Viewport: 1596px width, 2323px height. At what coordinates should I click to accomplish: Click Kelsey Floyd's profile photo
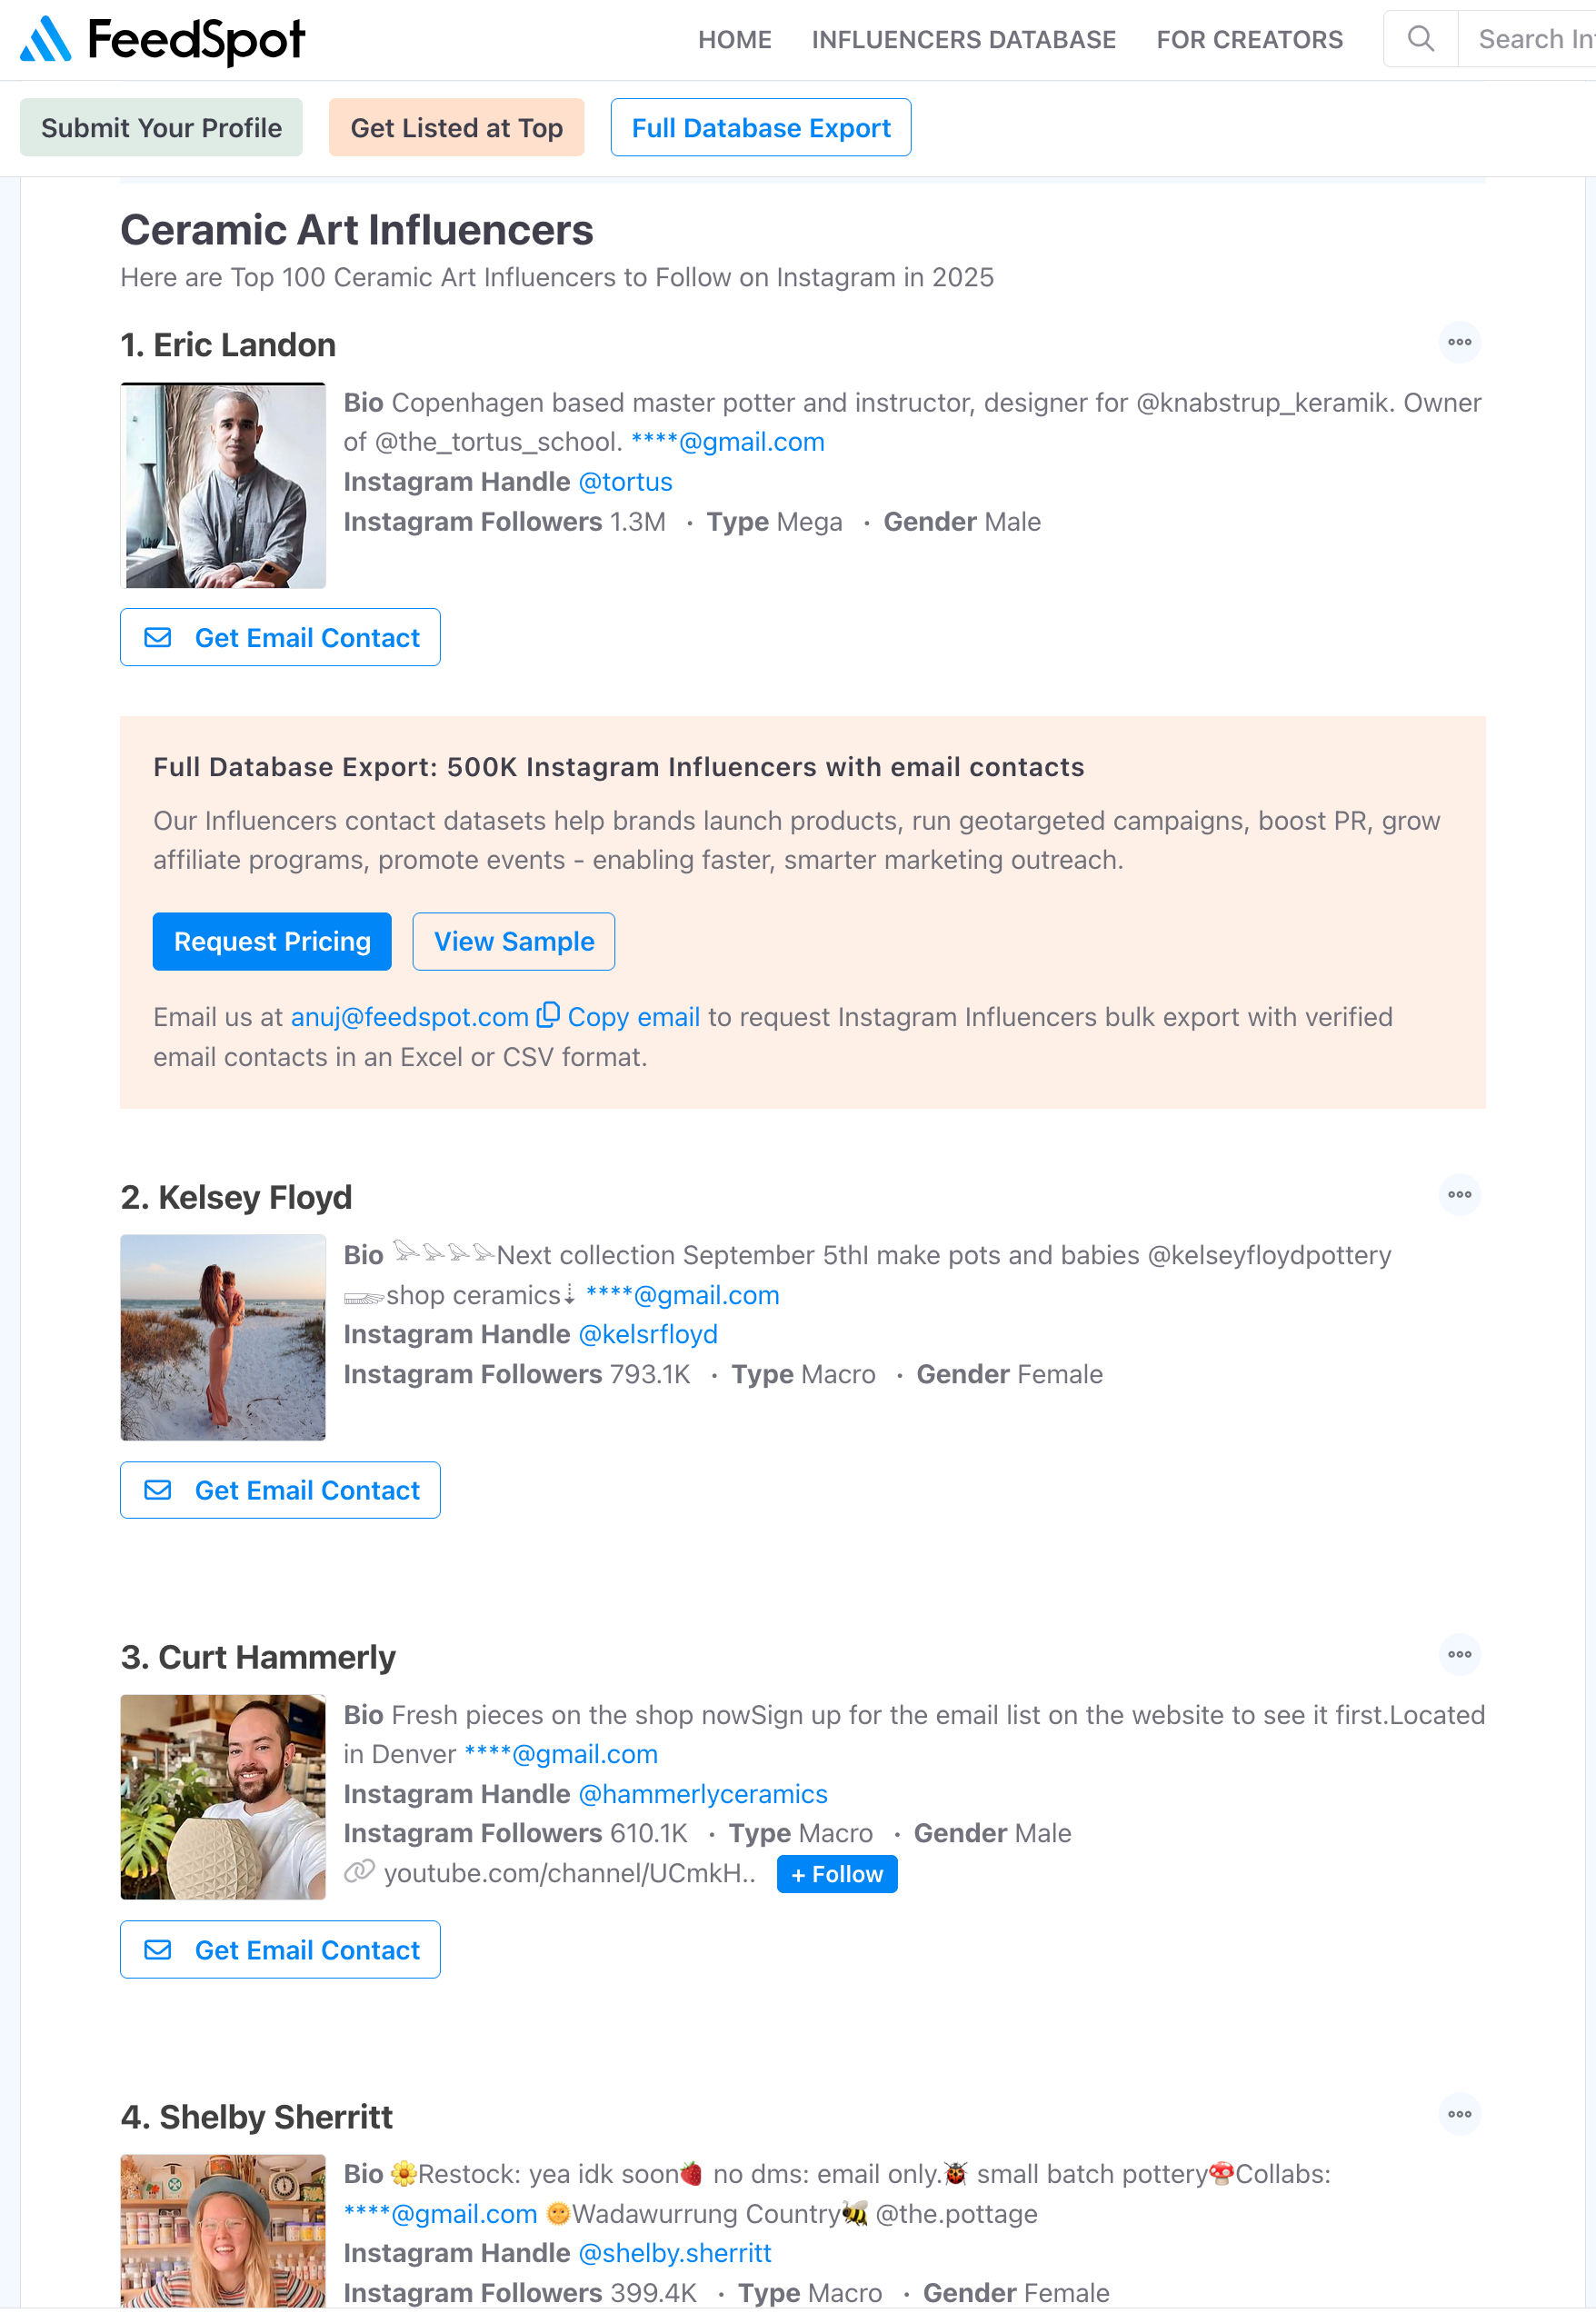(x=223, y=1338)
